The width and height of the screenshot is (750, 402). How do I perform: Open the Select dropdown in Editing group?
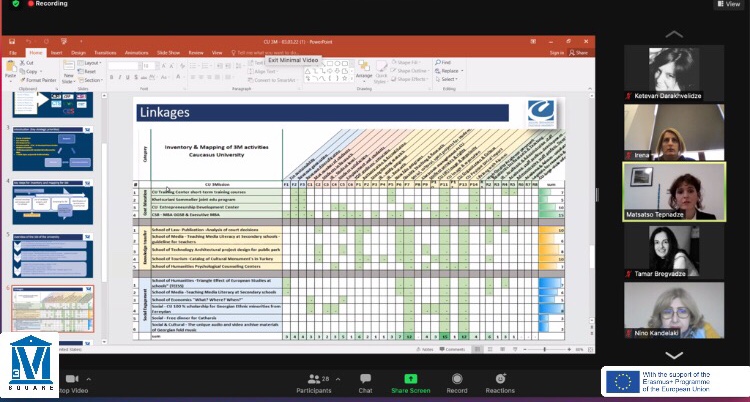(x=447, y=79)
